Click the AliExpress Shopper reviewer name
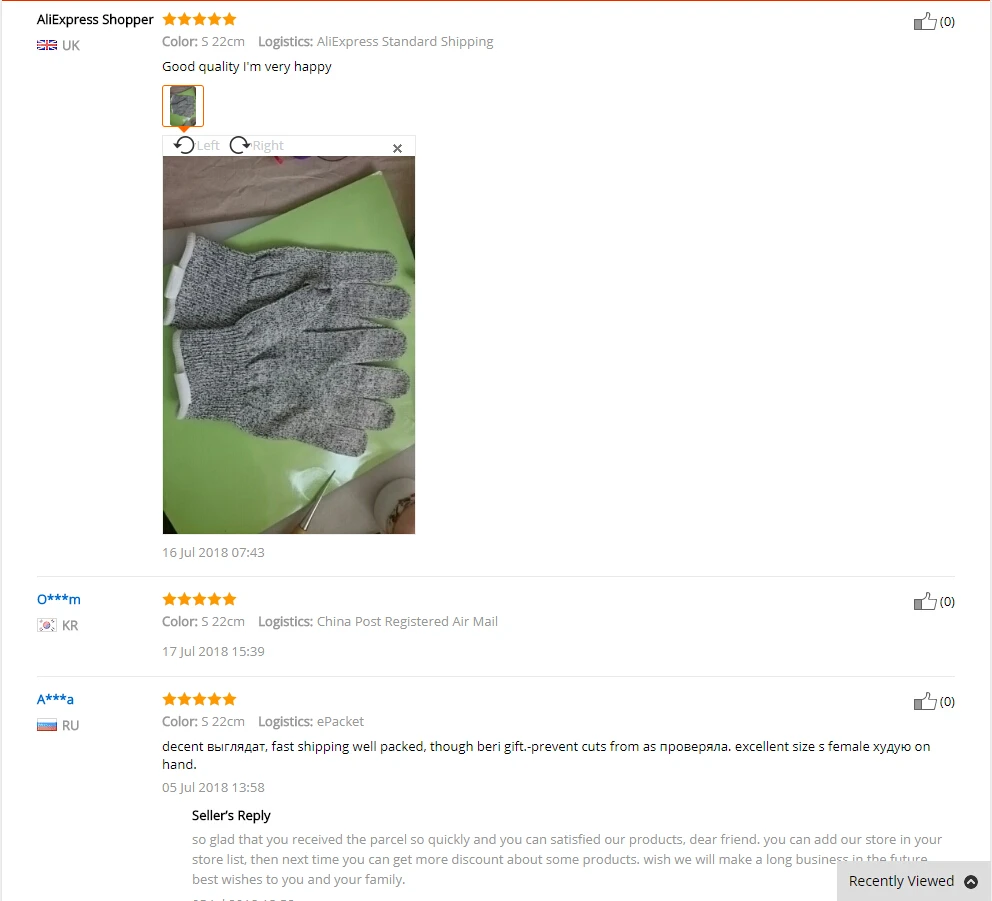 95,20
